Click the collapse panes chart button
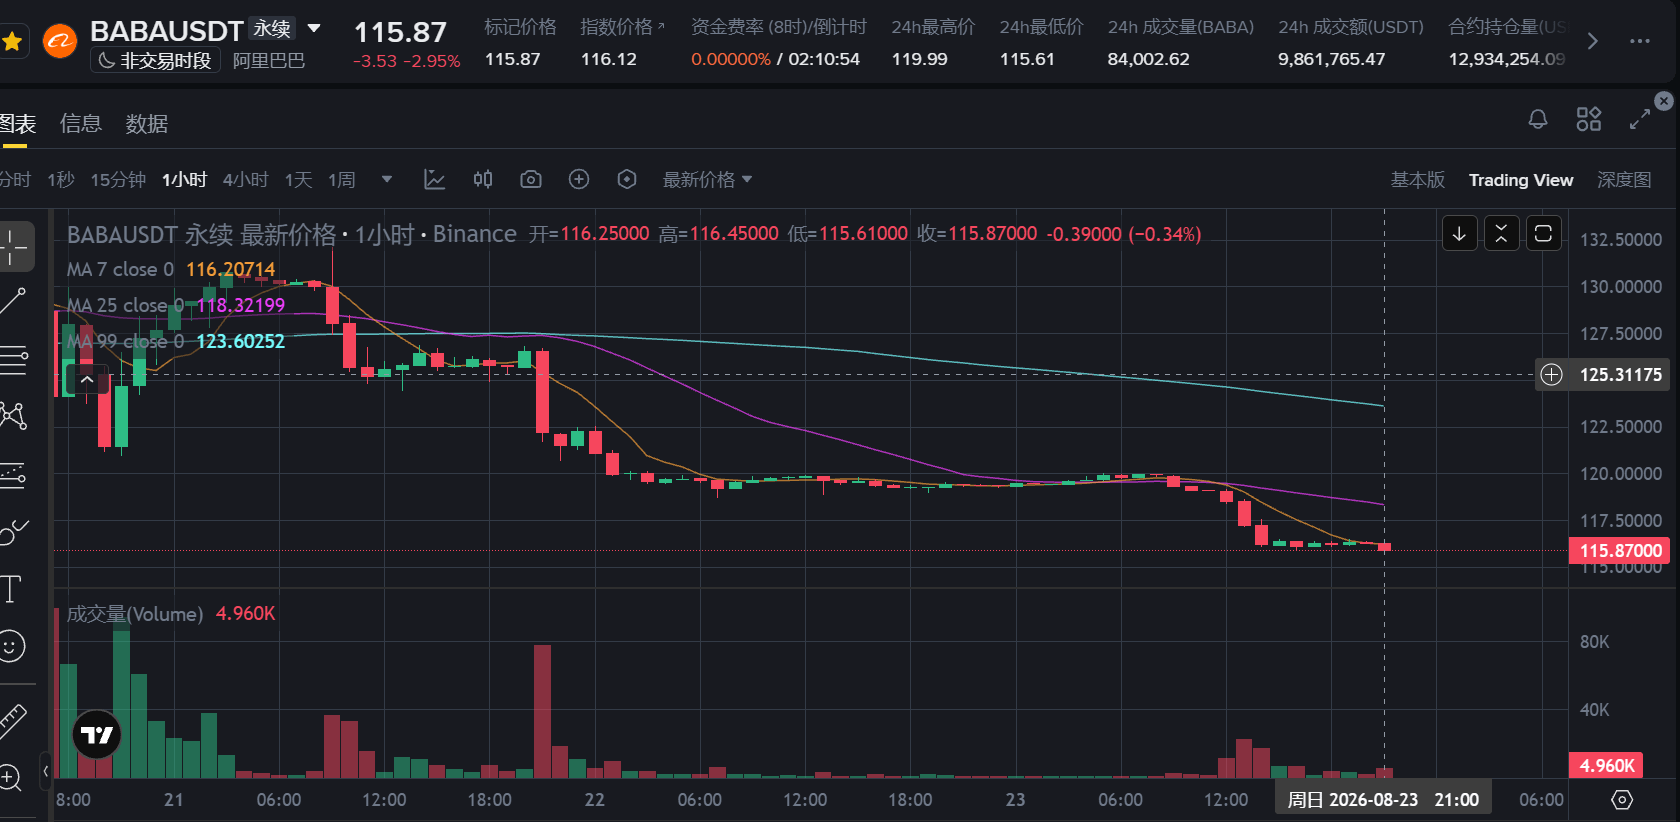1680x822 pixels. 1501,233
